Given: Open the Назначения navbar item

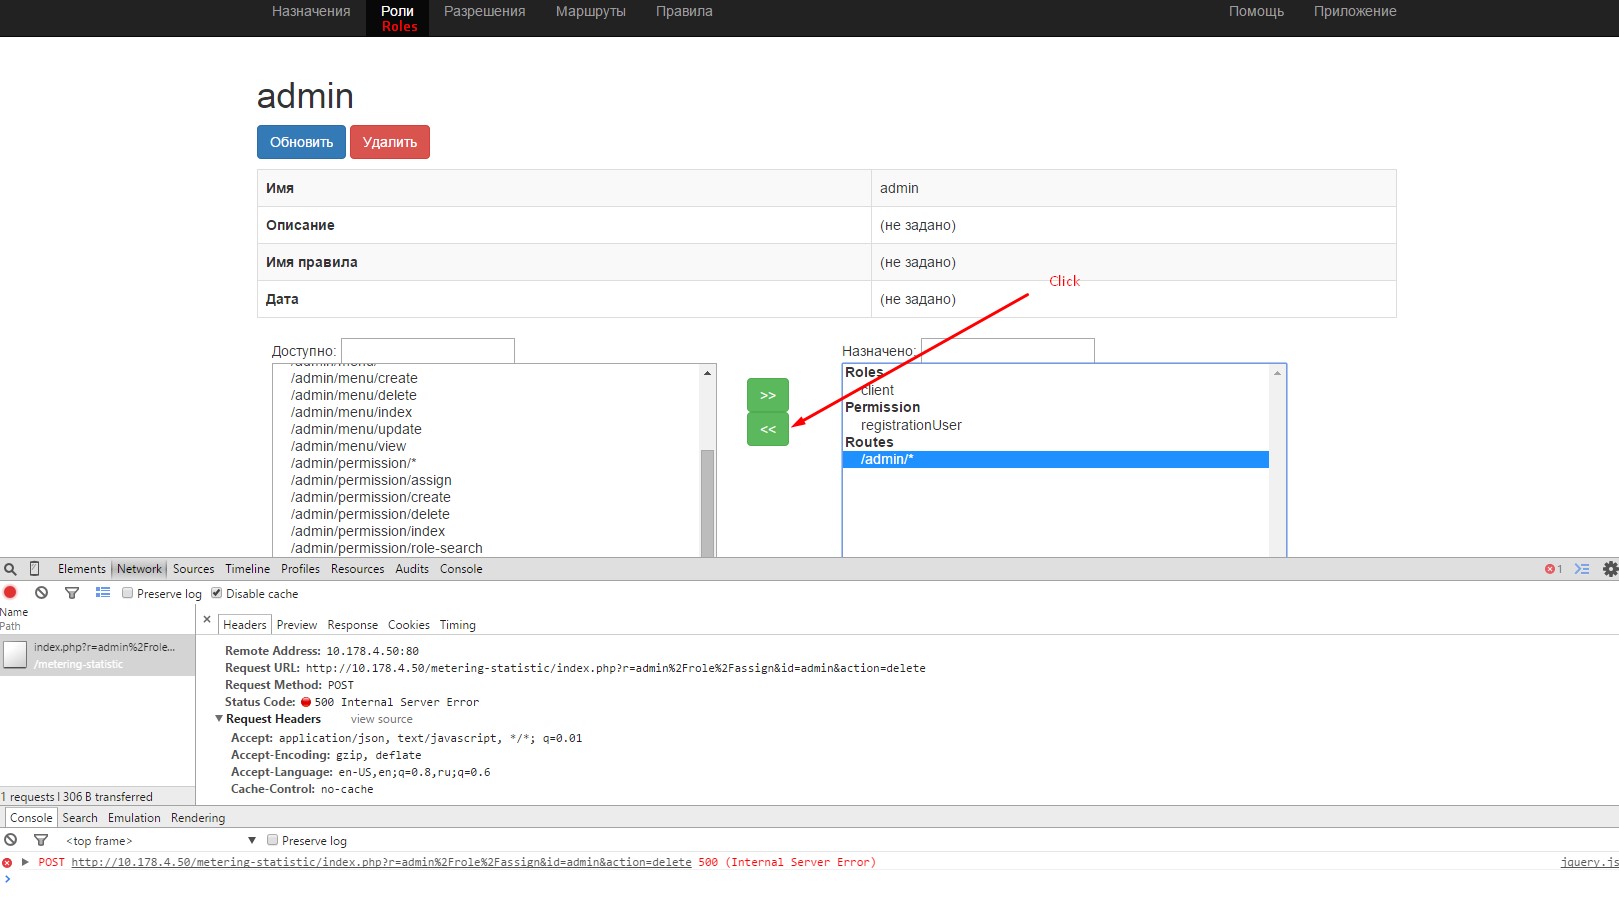Looking at the screenshot, I should [311, 12].
